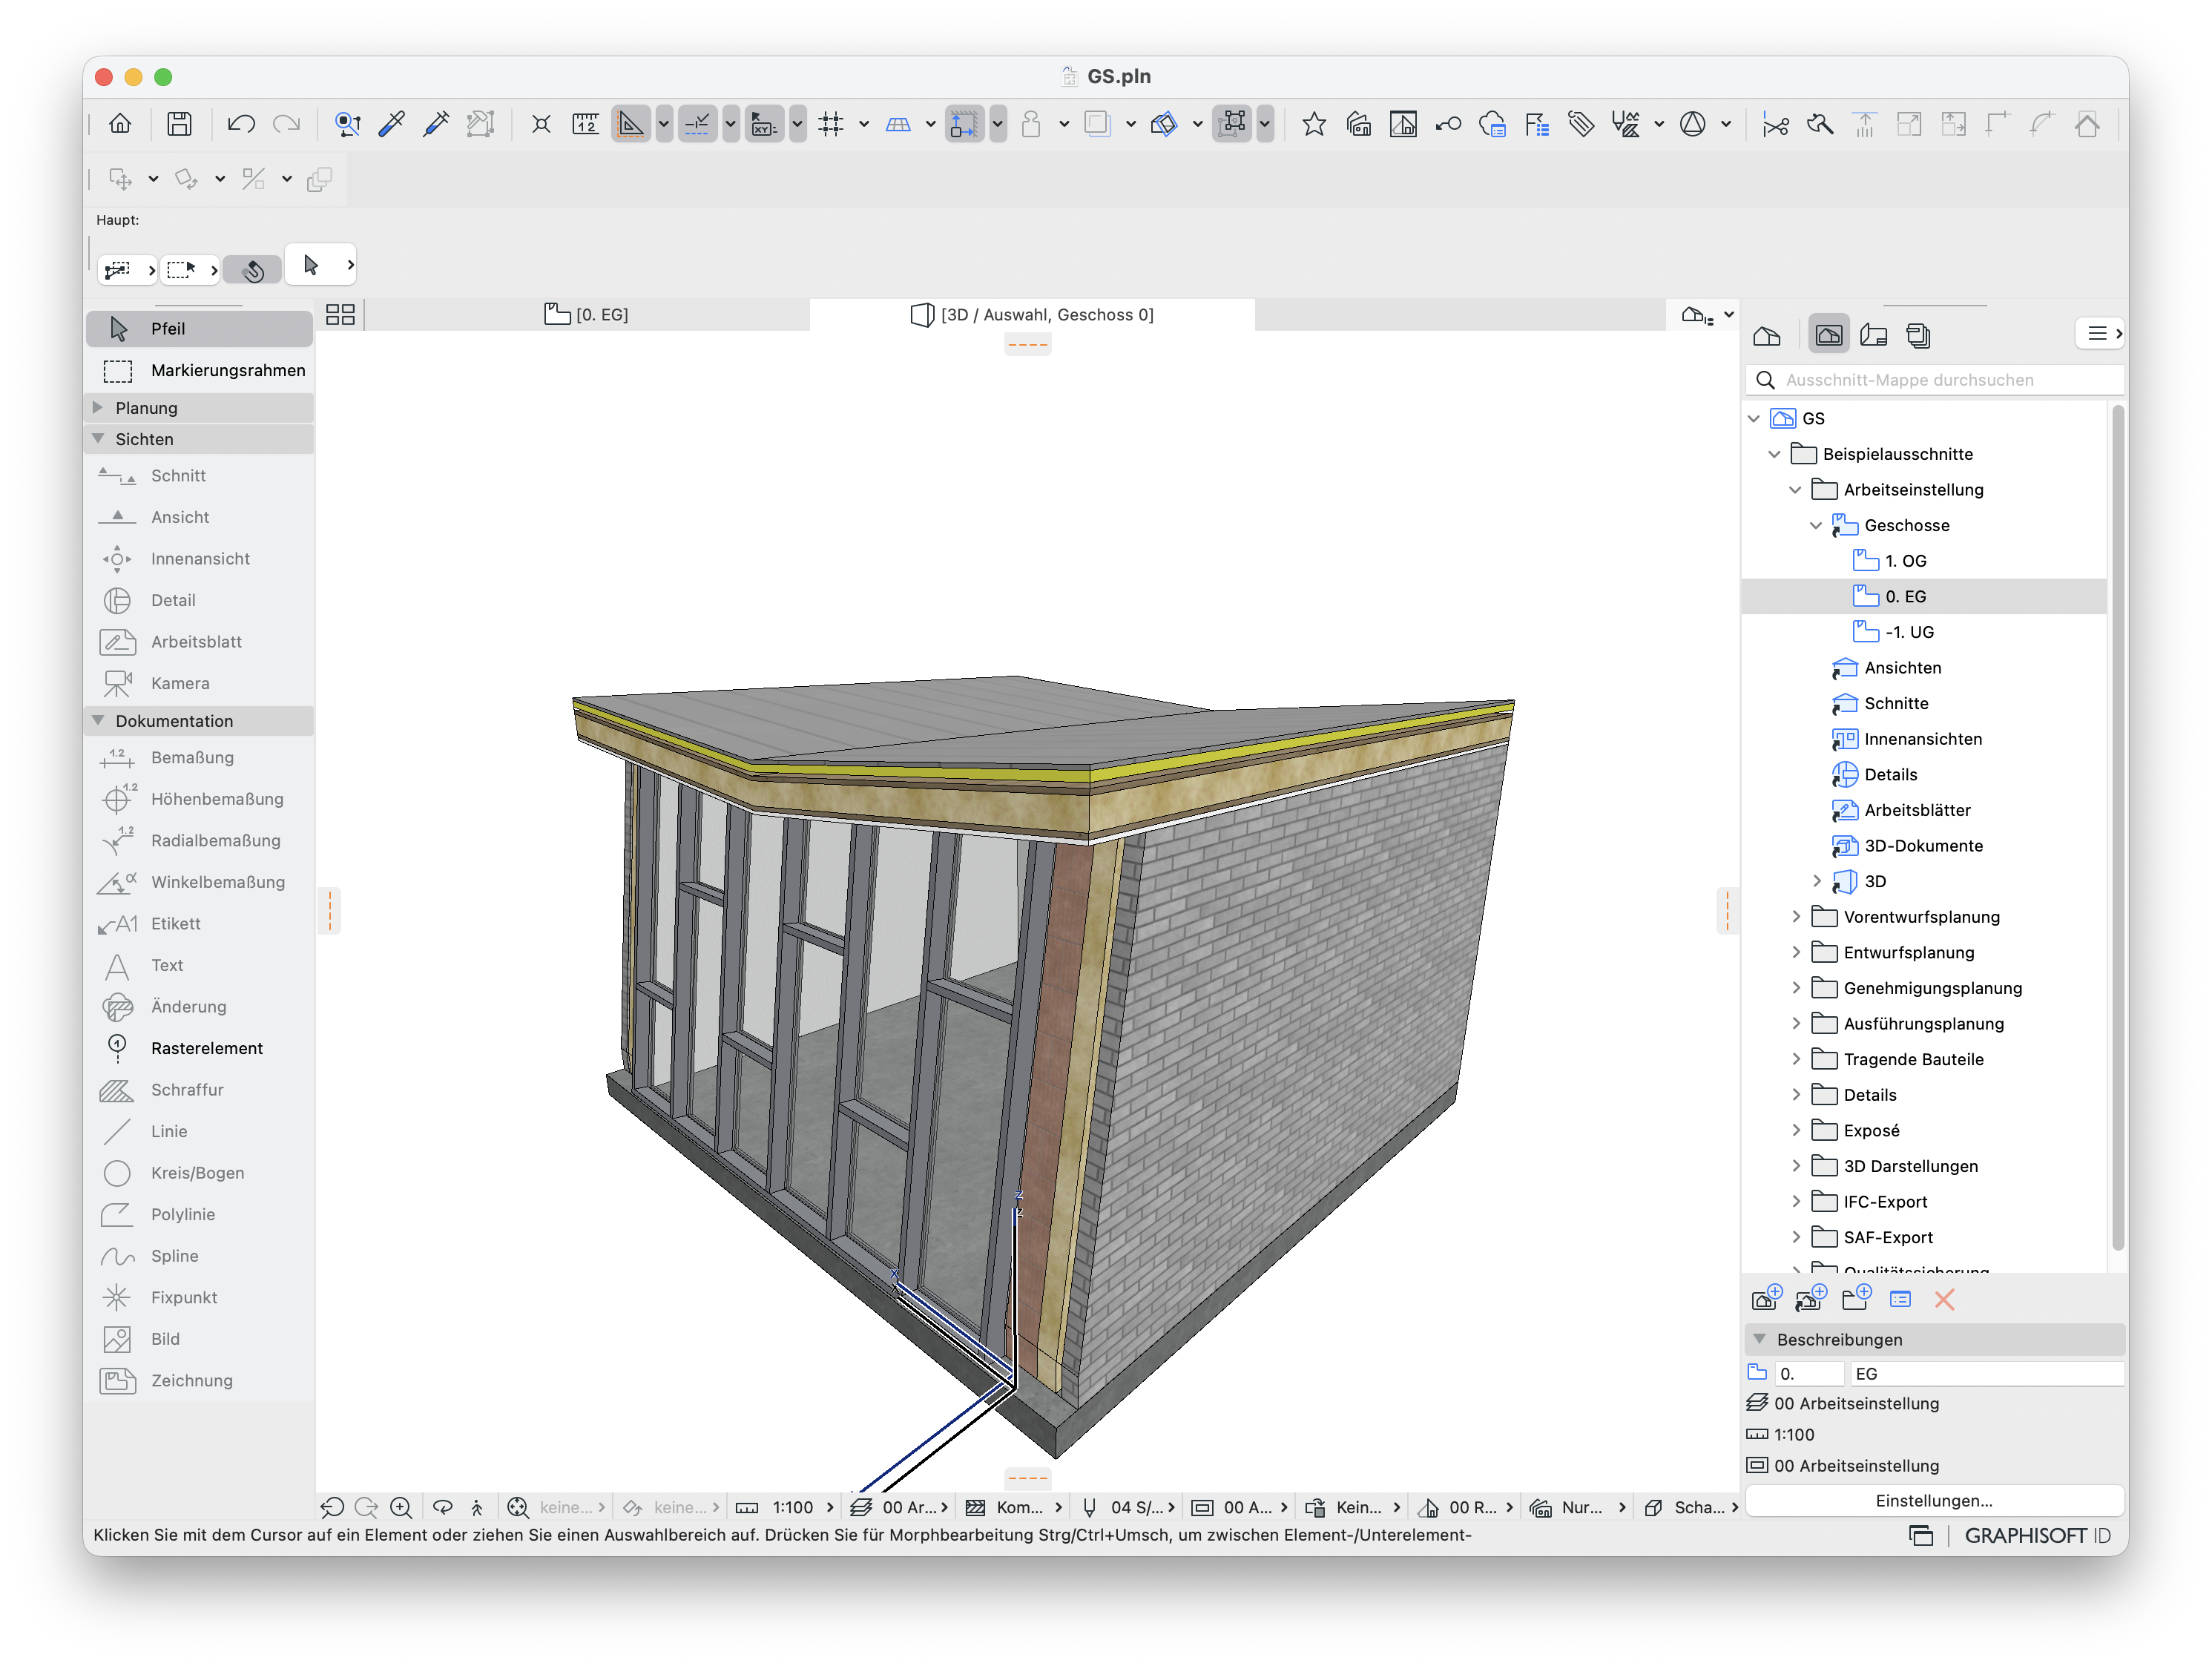The width and height of the screenshot is (2212, 1666).
Task: Open the tab overview grid
Action: (341, 314)
